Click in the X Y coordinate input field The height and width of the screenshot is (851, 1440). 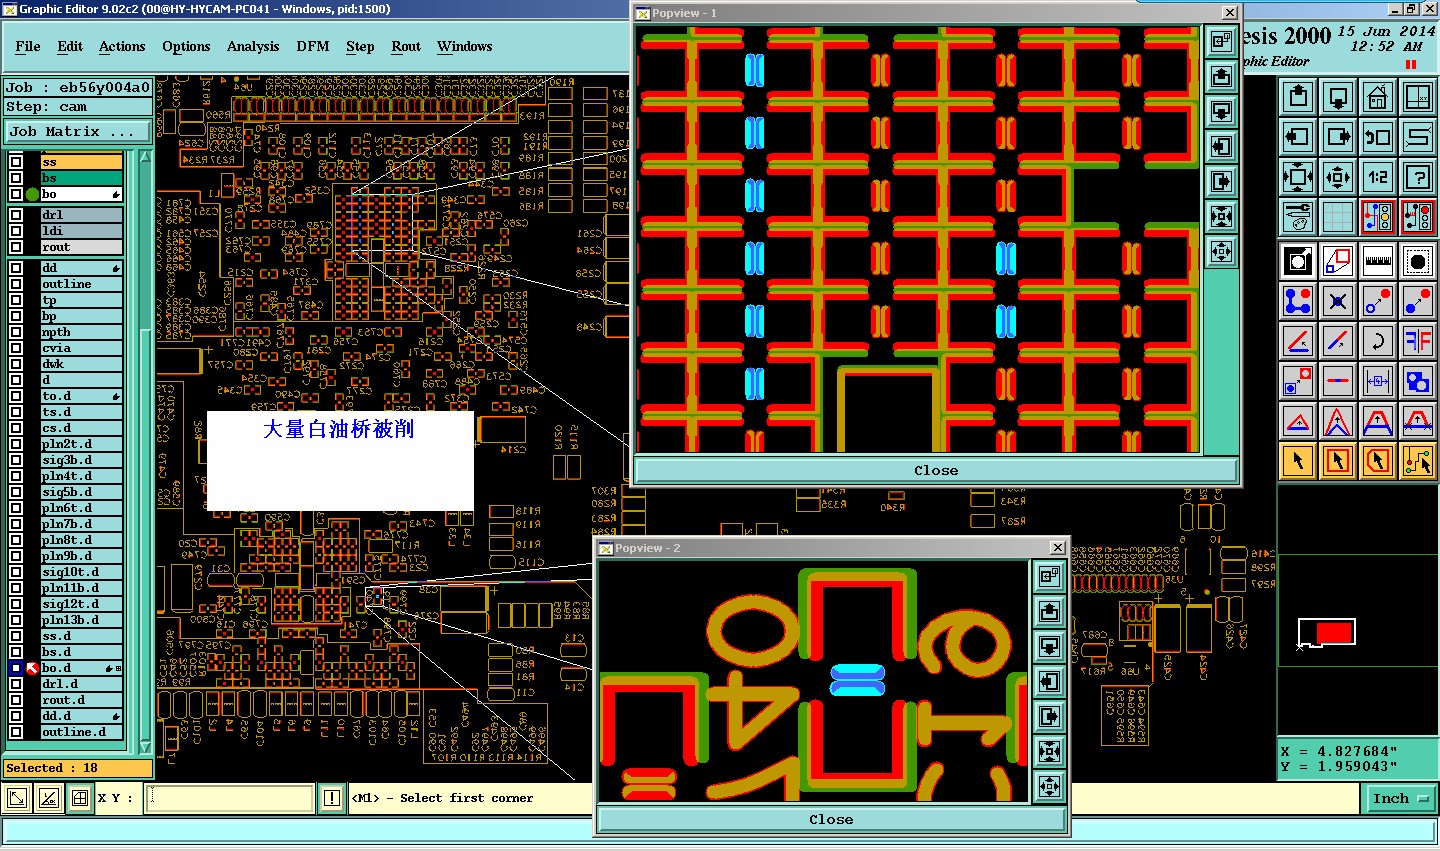click(x=230, y=798)
